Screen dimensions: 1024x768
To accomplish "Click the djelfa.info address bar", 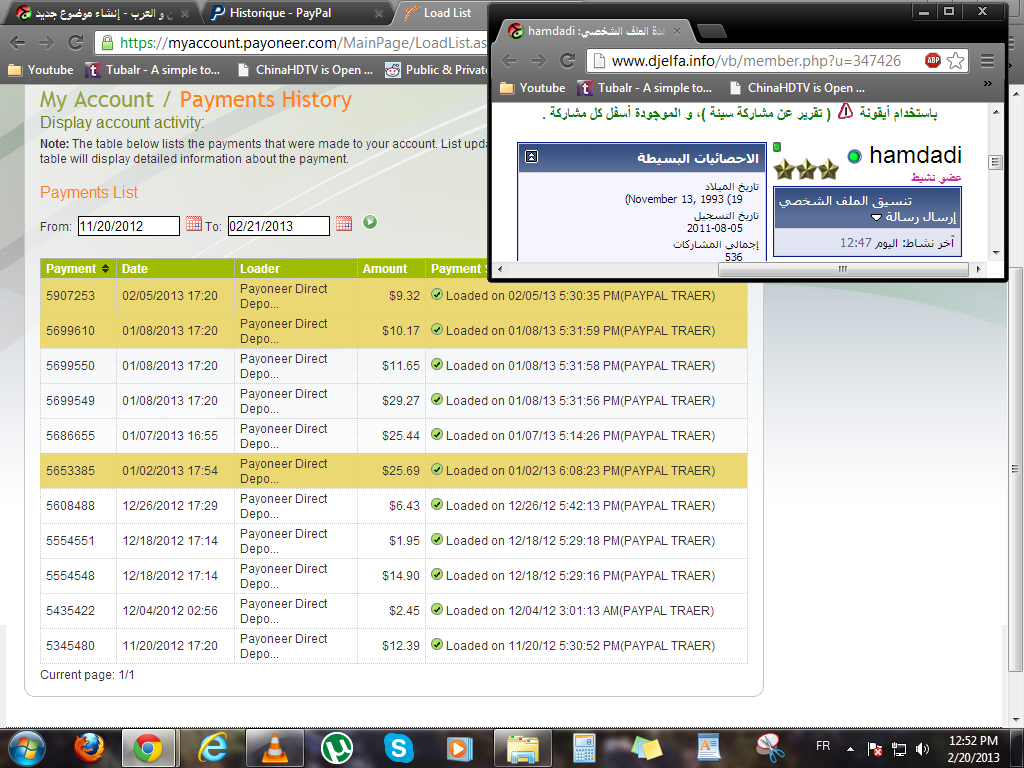I will tap(756, 61).
